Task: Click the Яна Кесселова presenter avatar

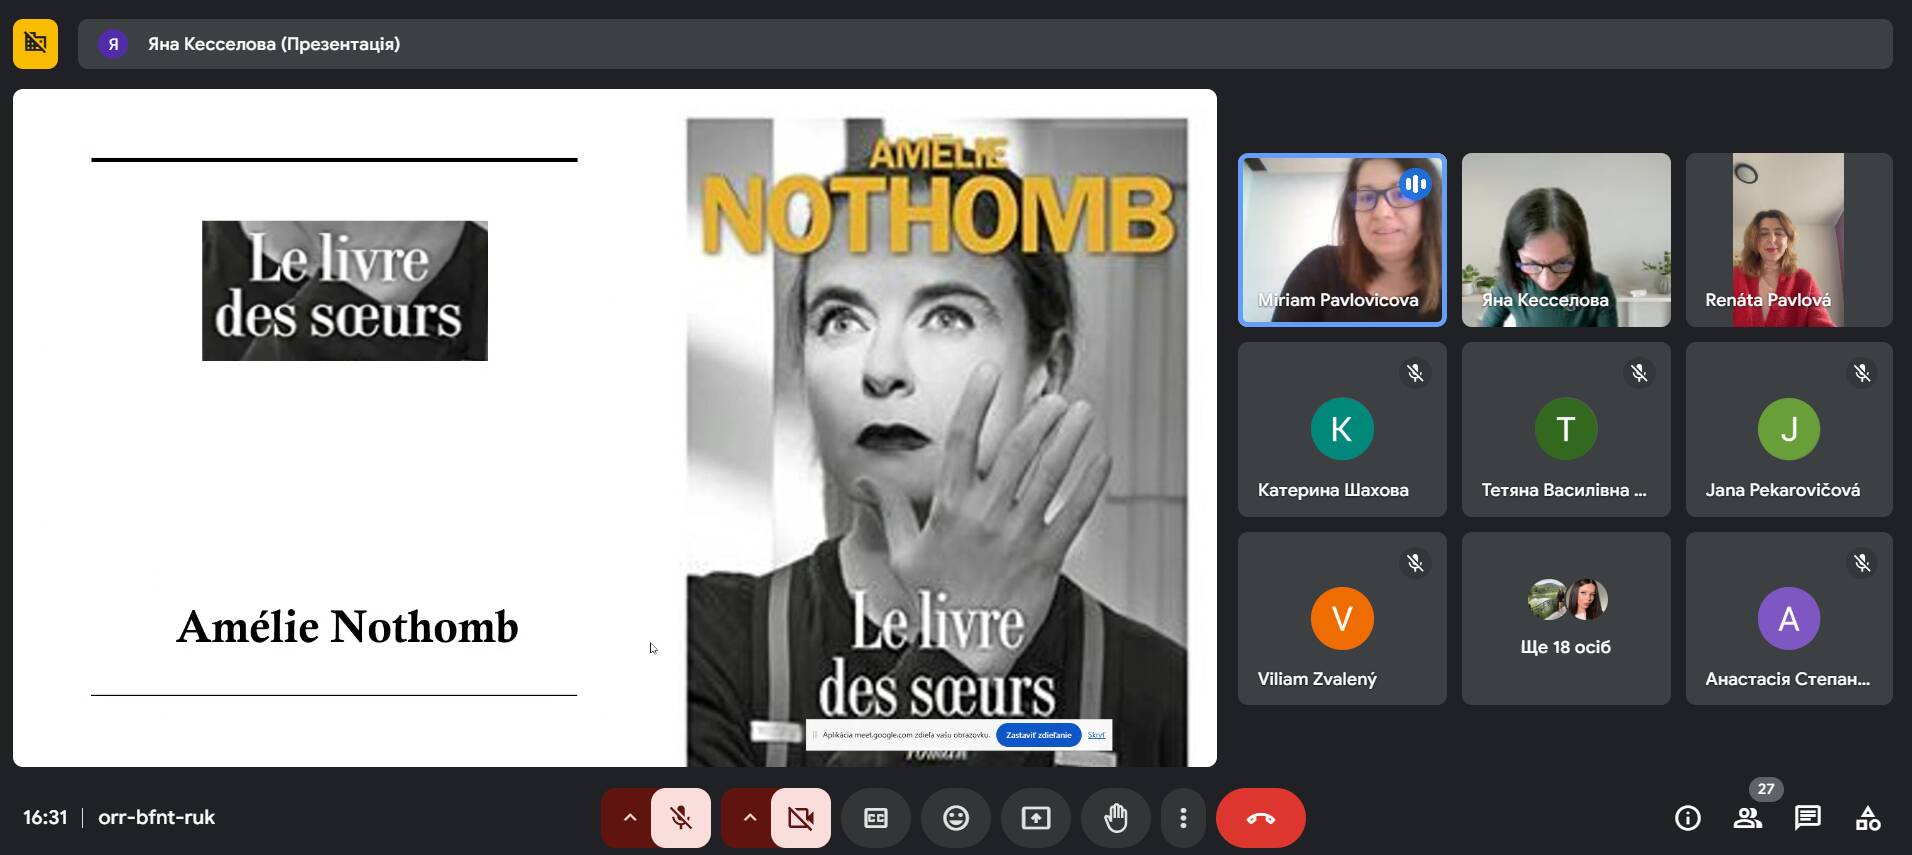Action: tap(113, 44)
